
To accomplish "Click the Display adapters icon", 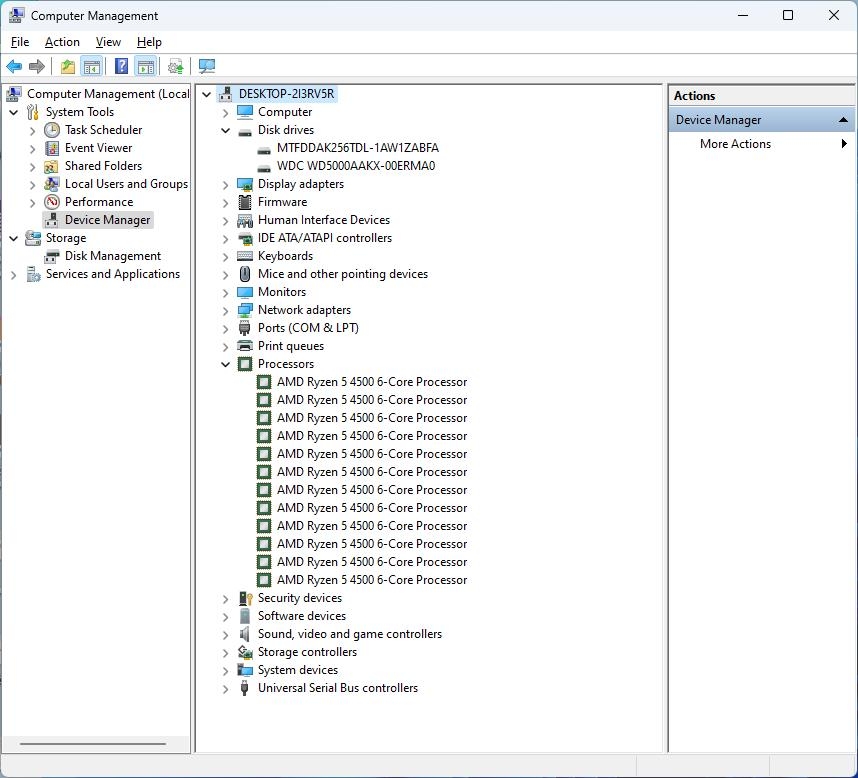I will [245, 184].
